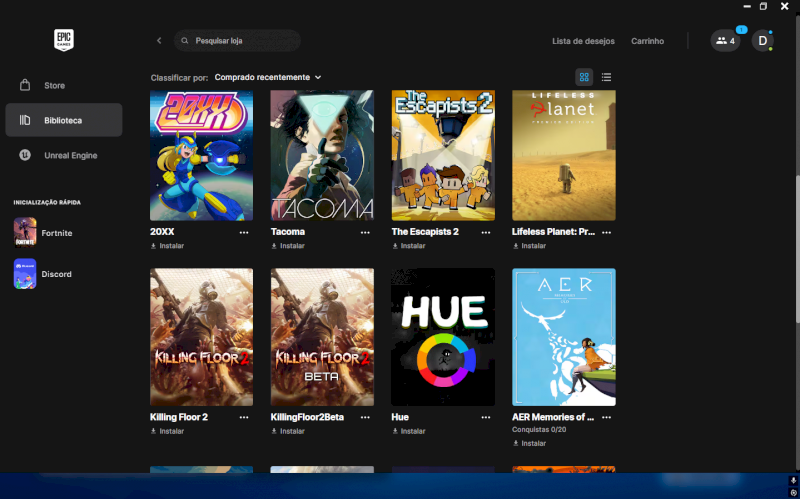Click the Unreal Engine logo icon

[x=24, y=155]
